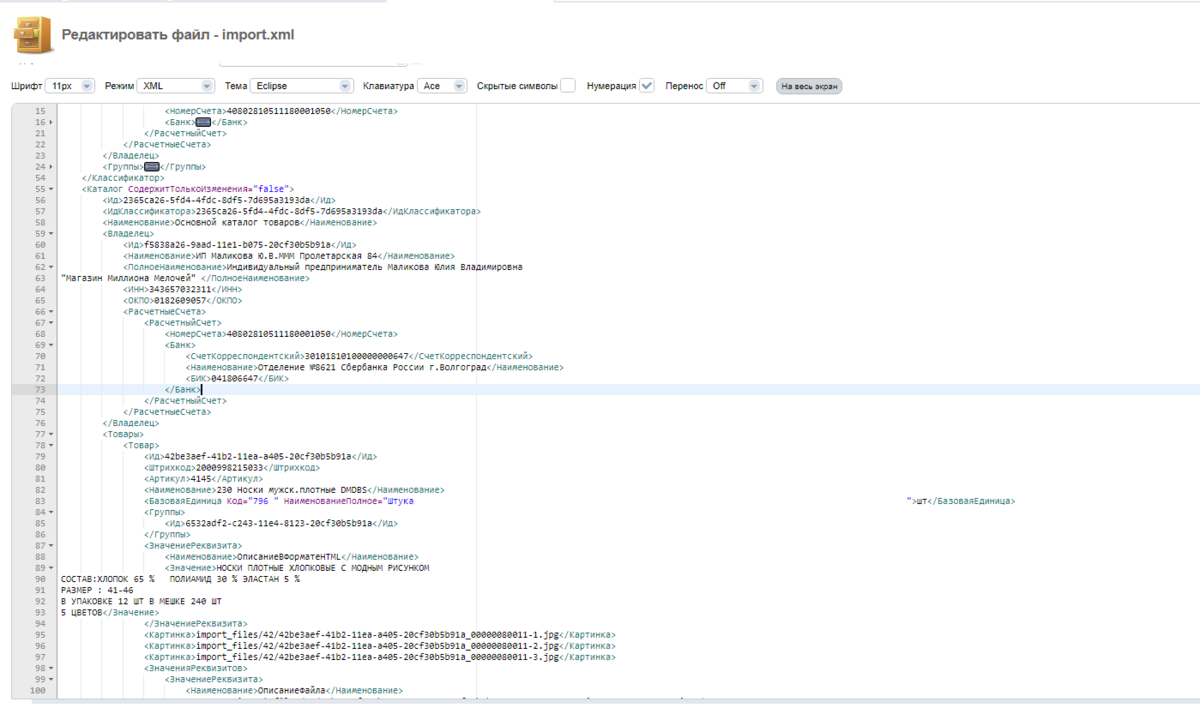
Task: Click the image path ending 00000080011-2.jpg
Action: point(378,645)
